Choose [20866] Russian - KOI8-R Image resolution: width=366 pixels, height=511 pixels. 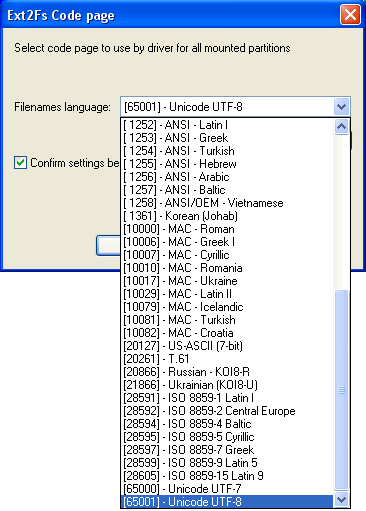(227, 372)
